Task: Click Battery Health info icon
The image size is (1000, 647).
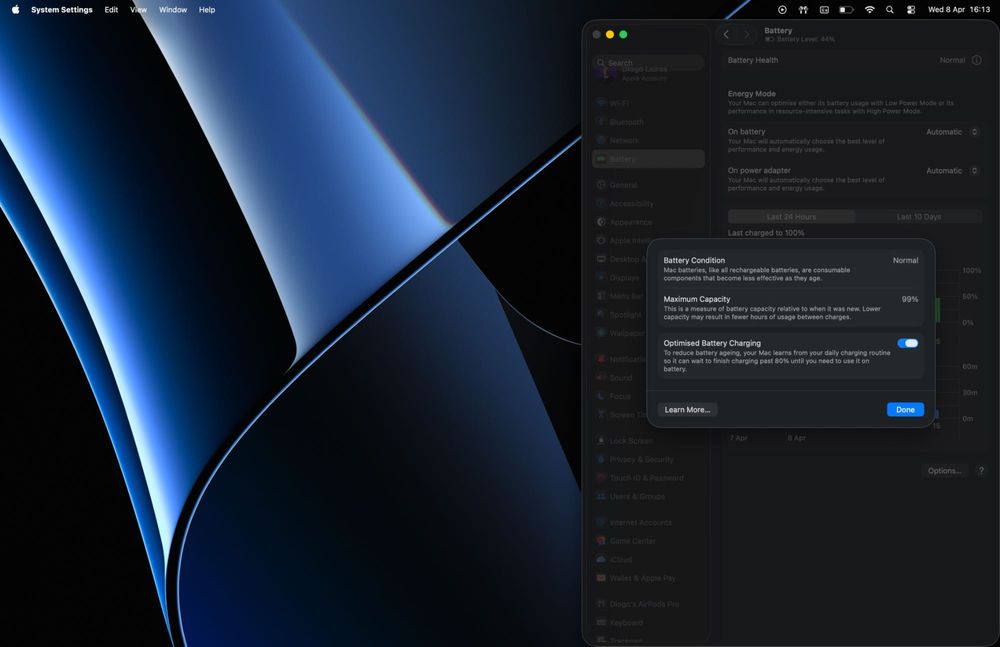Action: tap(975, 60)
